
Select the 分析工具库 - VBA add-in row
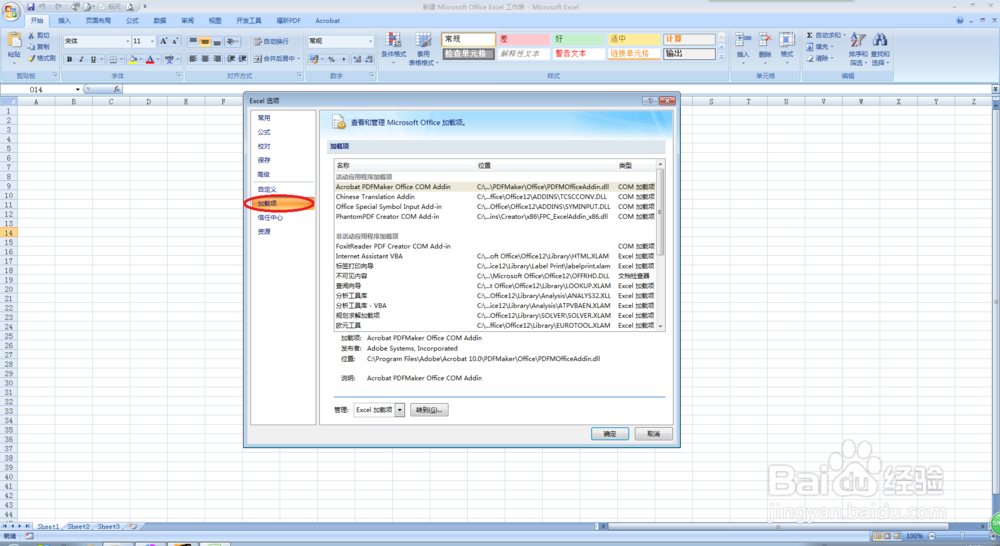click(x=495, y=306)
